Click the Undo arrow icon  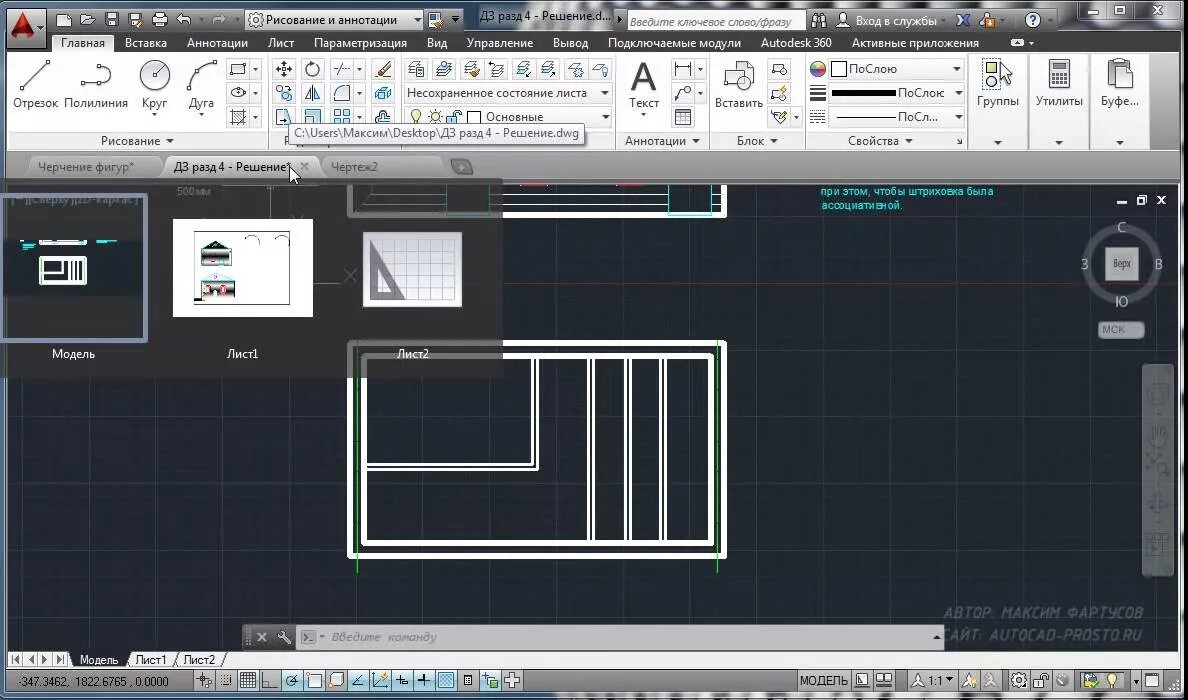pos(183,19)
